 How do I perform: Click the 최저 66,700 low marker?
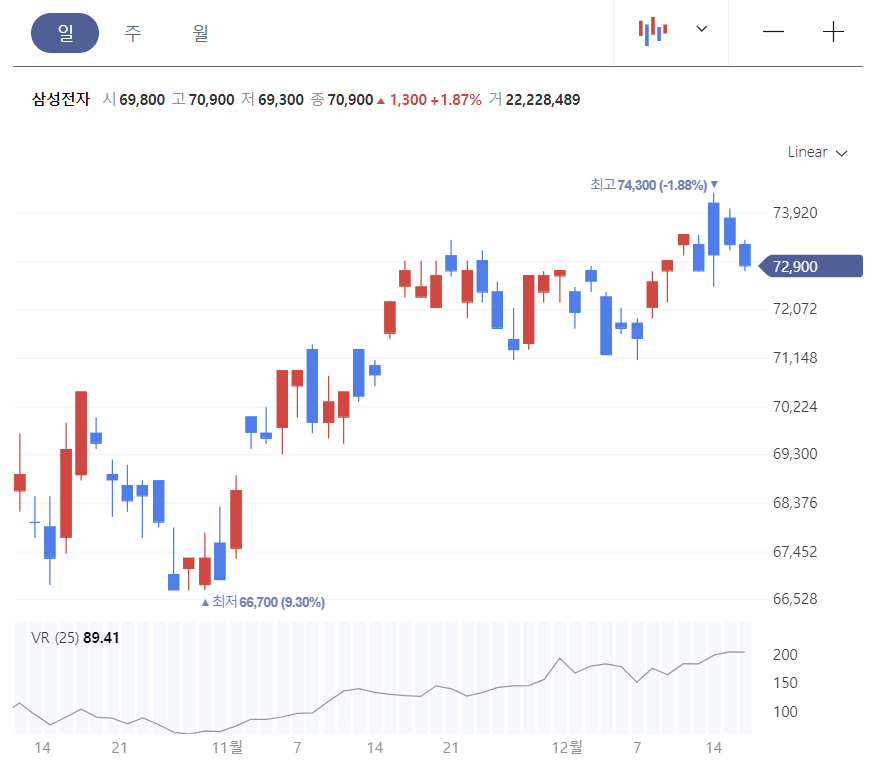(x=263, y=602)
